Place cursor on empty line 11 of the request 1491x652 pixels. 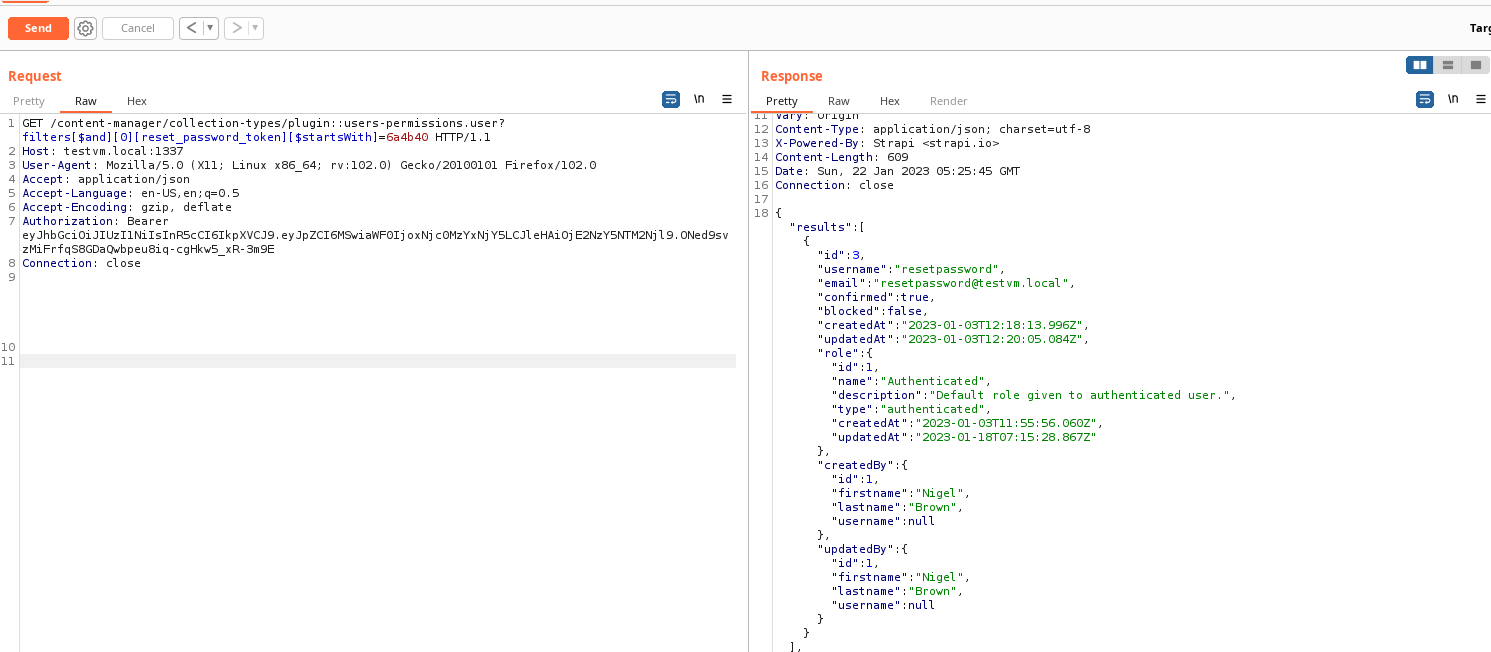pos(378,361)
